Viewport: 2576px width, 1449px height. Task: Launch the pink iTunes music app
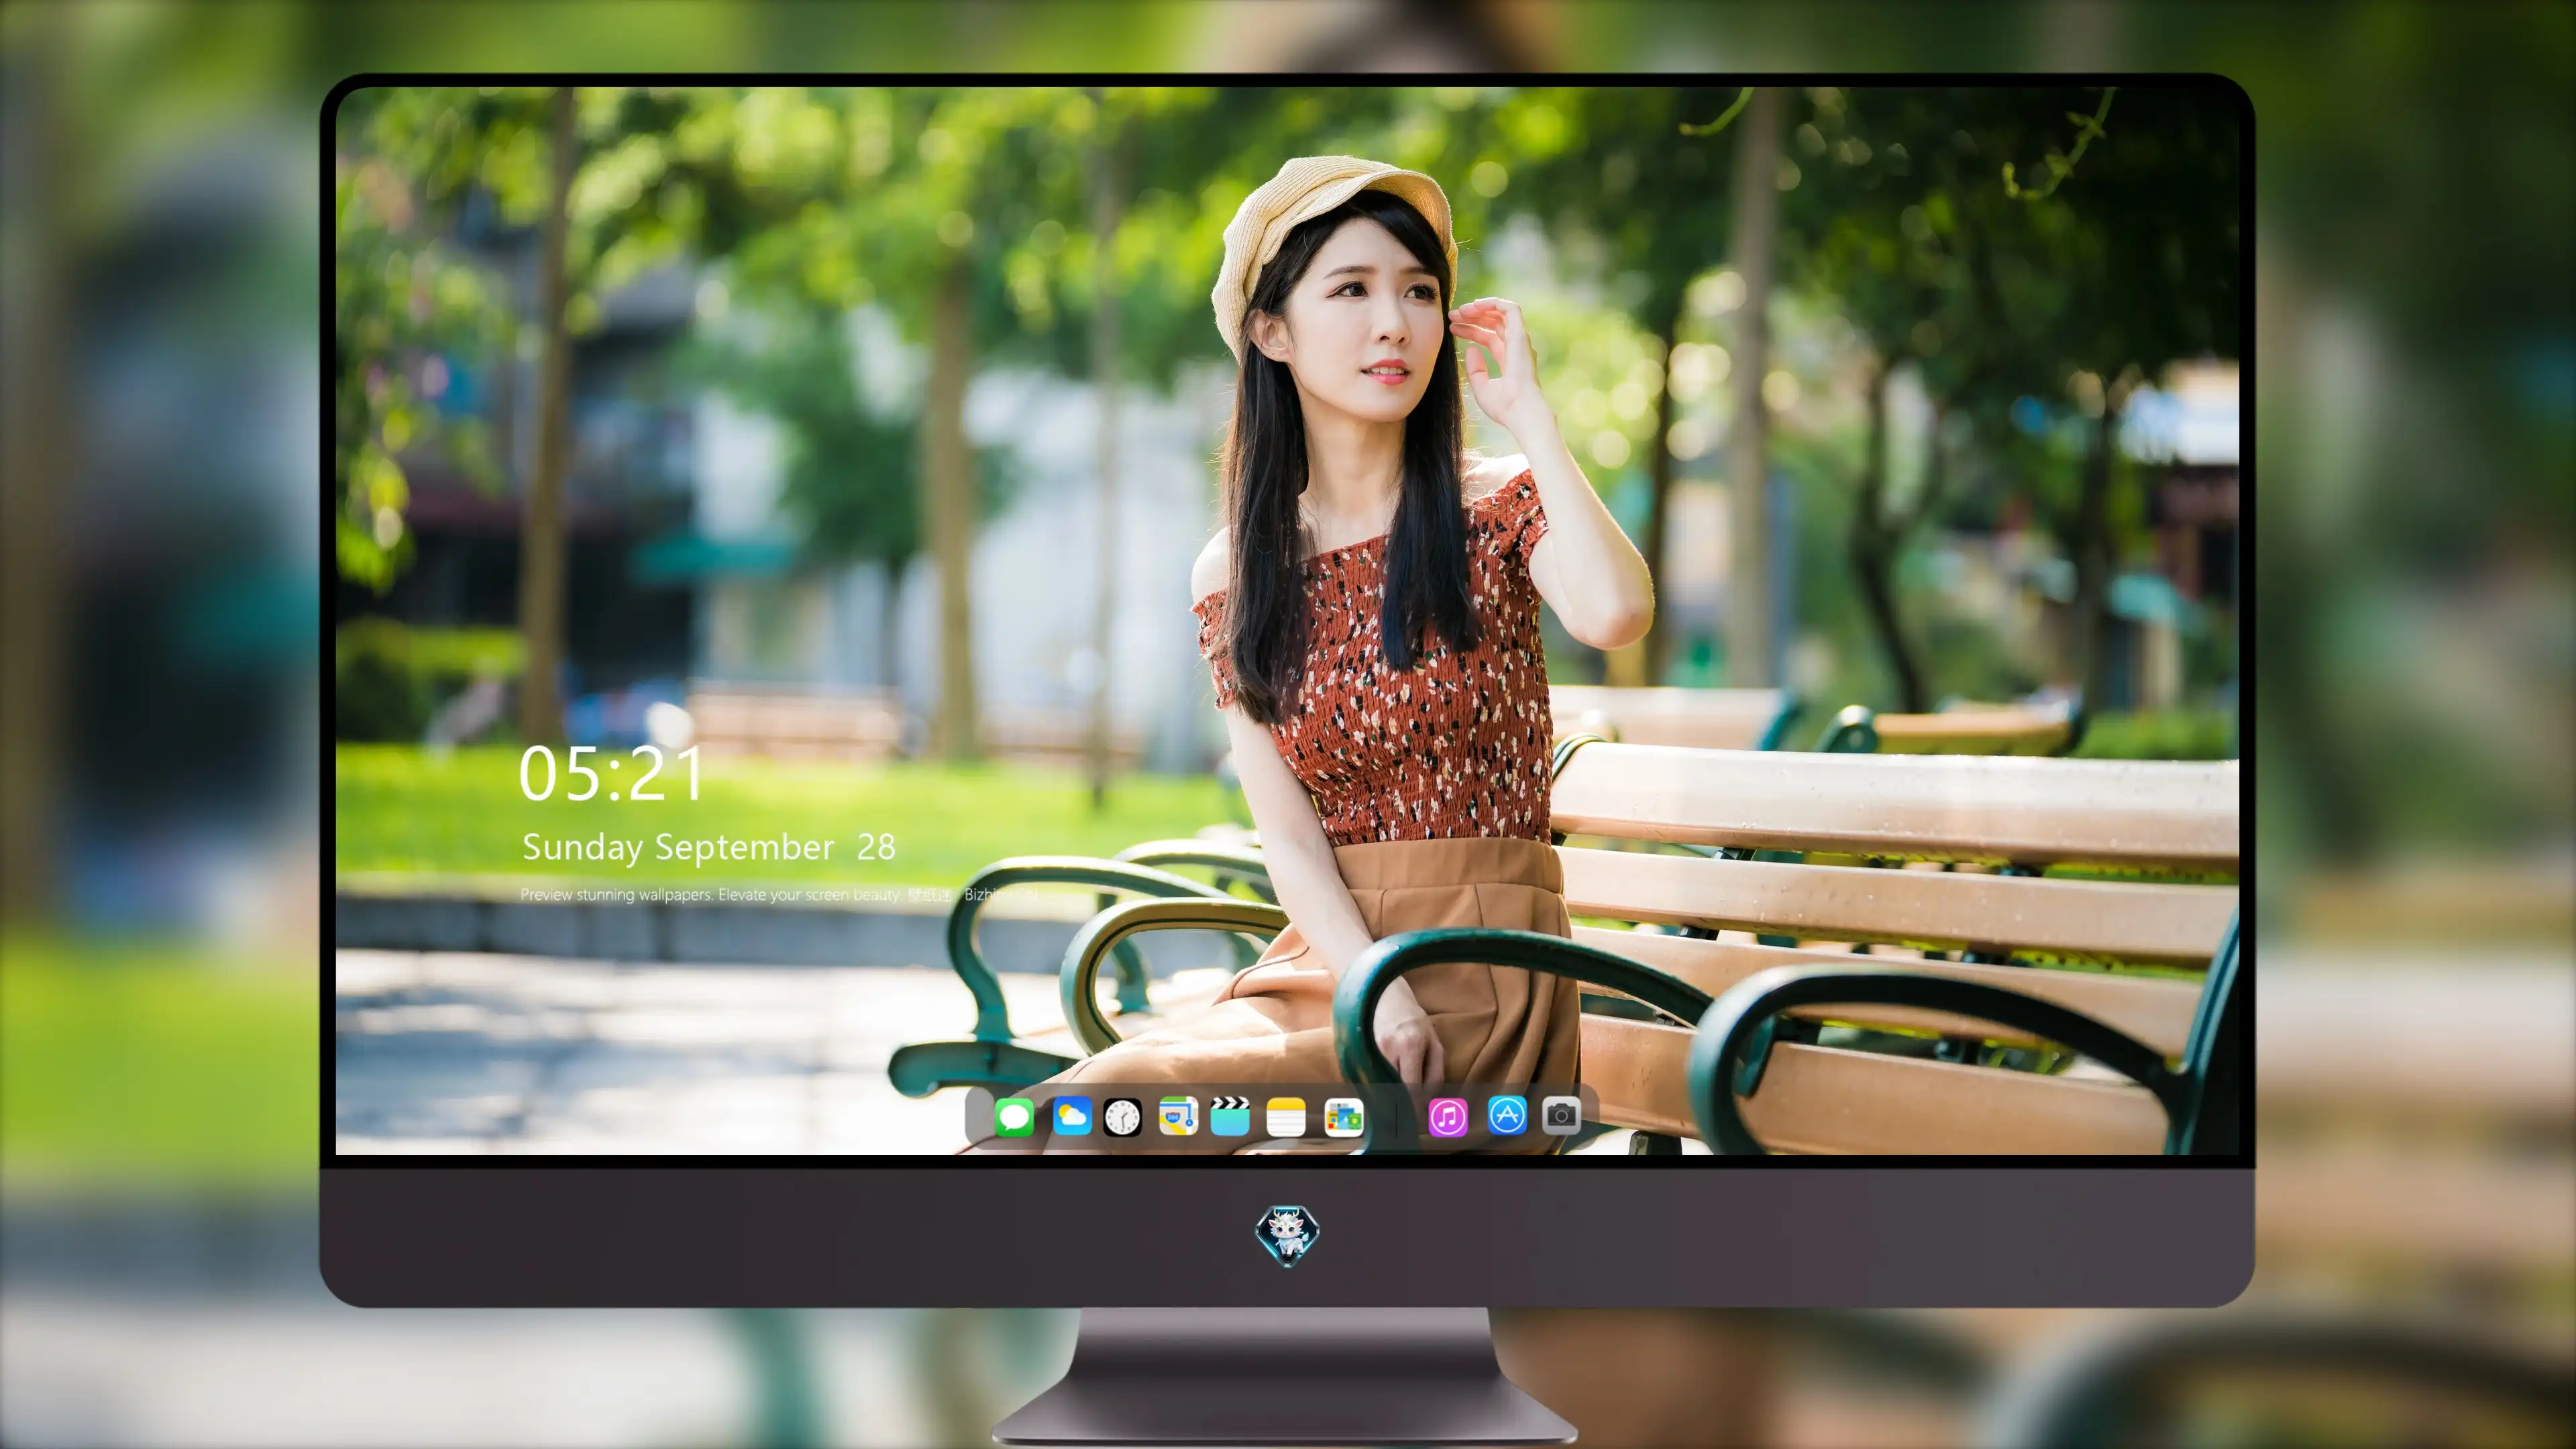[1448, 1117]
